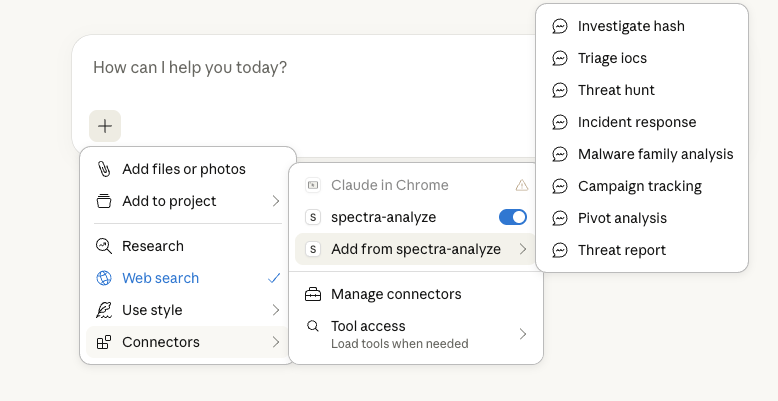Viewport: 778px width, 401px height.
Task: Select the Threat hunt prompt
Action: (x=616, y=90)
